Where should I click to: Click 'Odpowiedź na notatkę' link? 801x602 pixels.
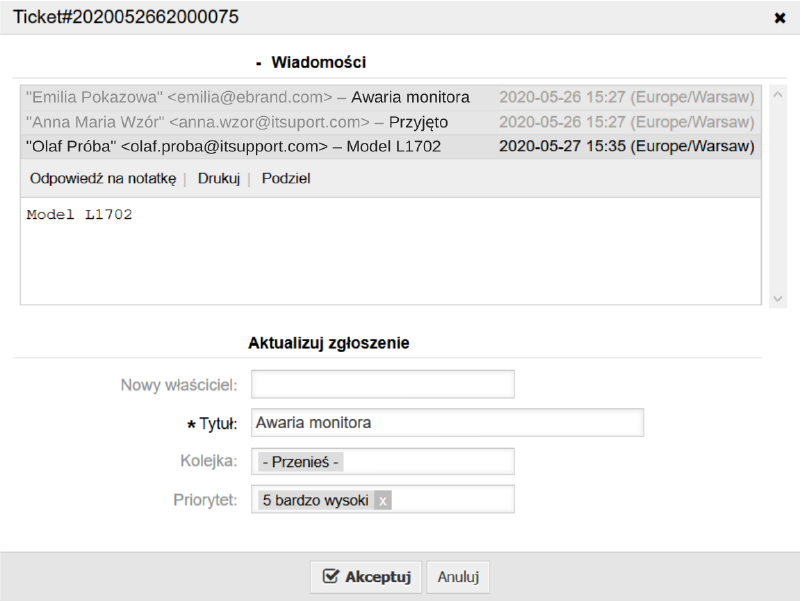tap(103, 178)
